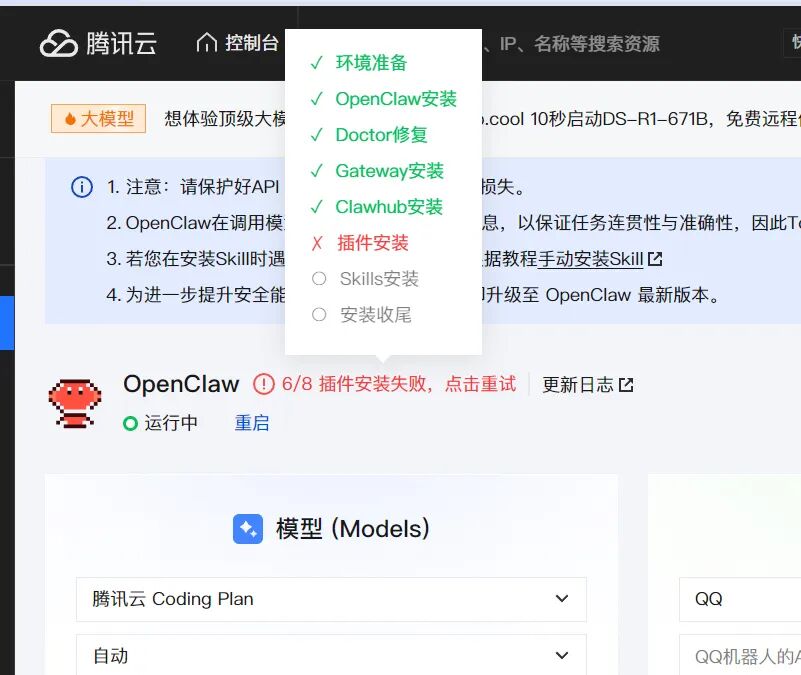Click the blue info circle icon

82,187
